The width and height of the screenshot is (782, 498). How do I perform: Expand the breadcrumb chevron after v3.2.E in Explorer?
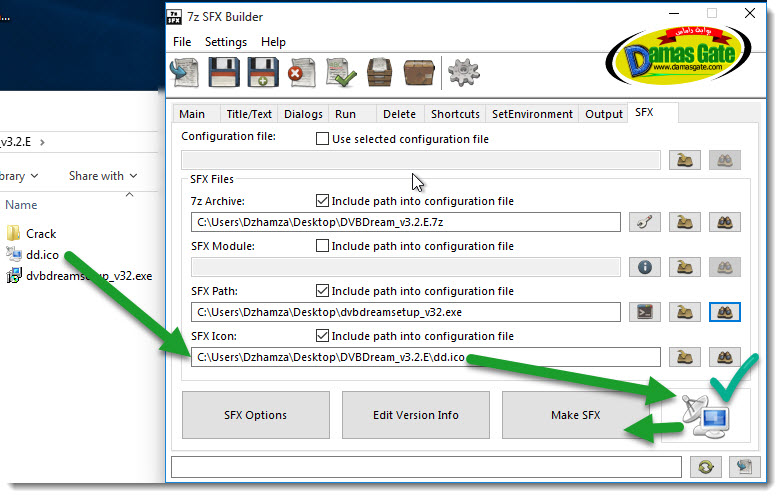tap(42, 143)
